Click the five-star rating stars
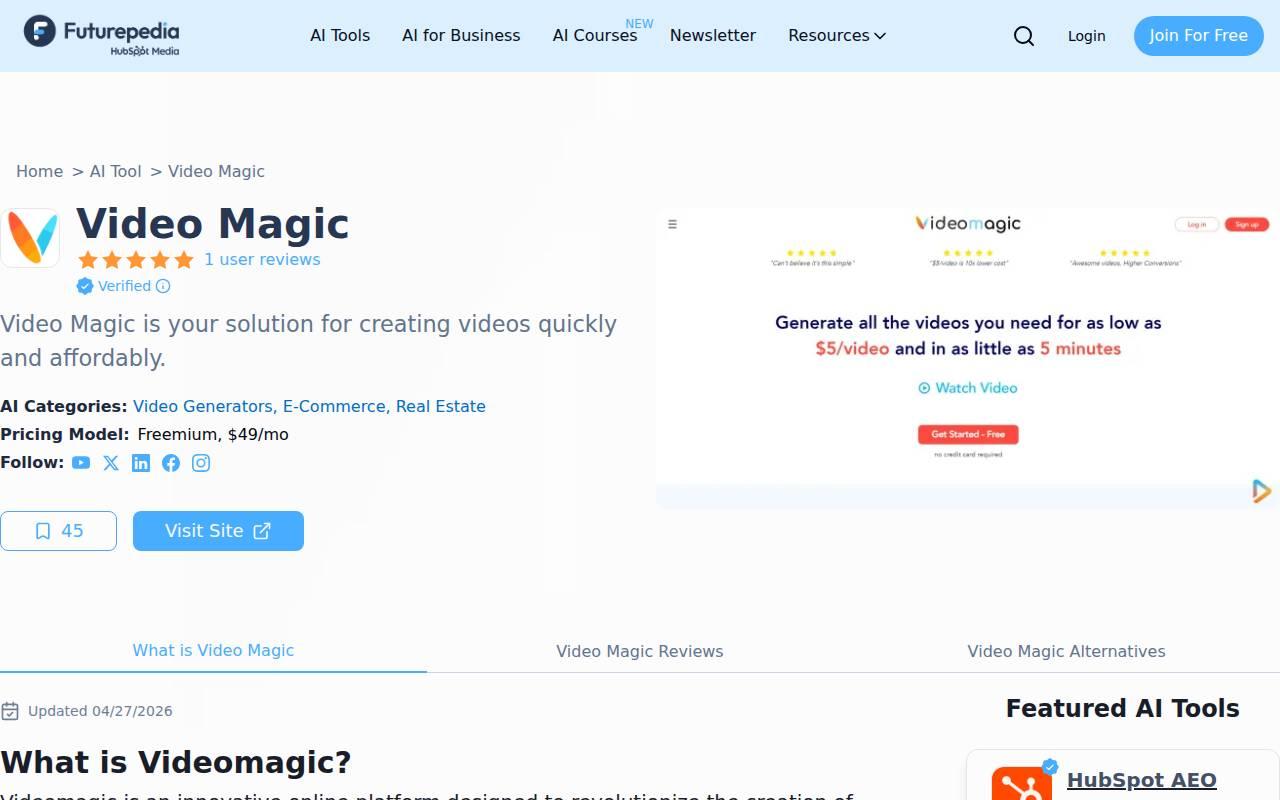Viewport: 1280px width, 800px height. 136,260
